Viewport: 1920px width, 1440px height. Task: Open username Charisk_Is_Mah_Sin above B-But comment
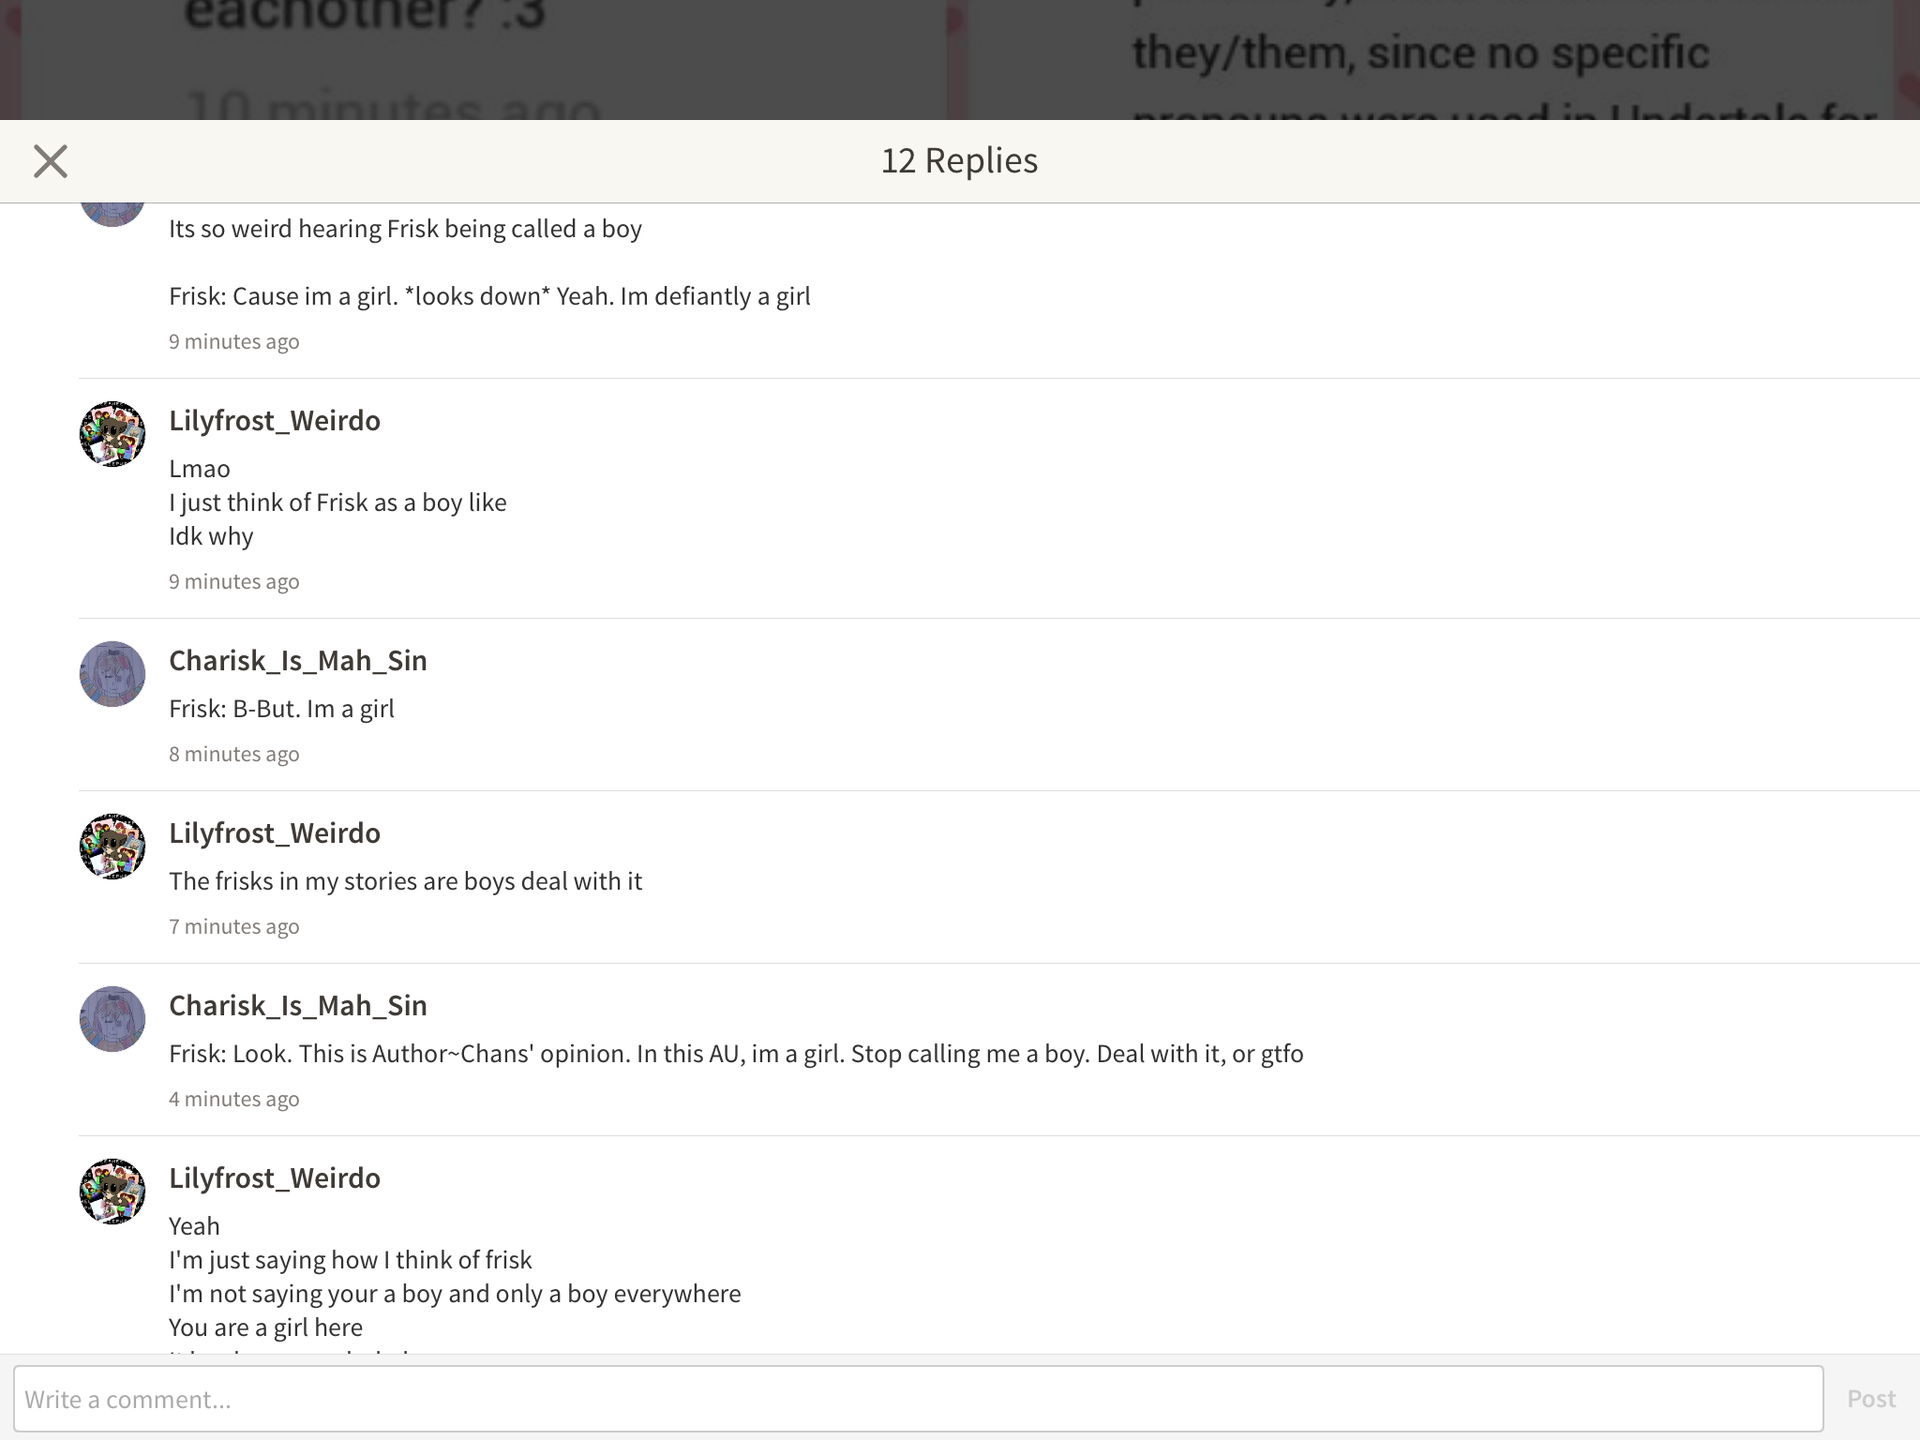[298, 660]
